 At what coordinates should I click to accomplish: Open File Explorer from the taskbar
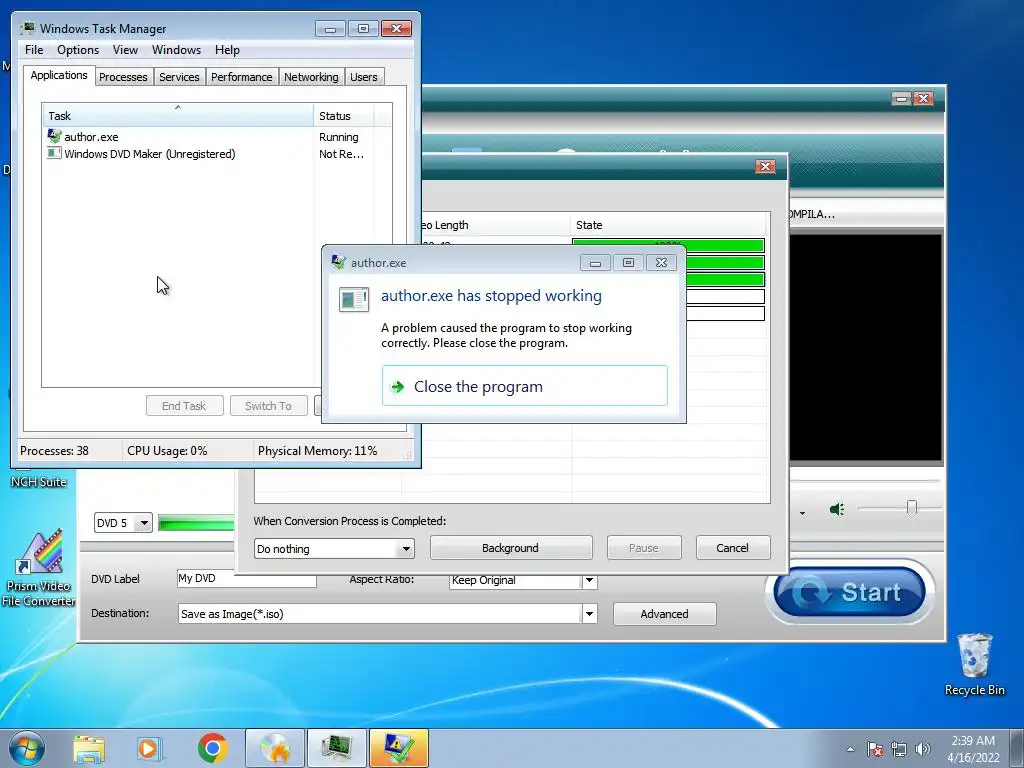click(x=89, y=748)
